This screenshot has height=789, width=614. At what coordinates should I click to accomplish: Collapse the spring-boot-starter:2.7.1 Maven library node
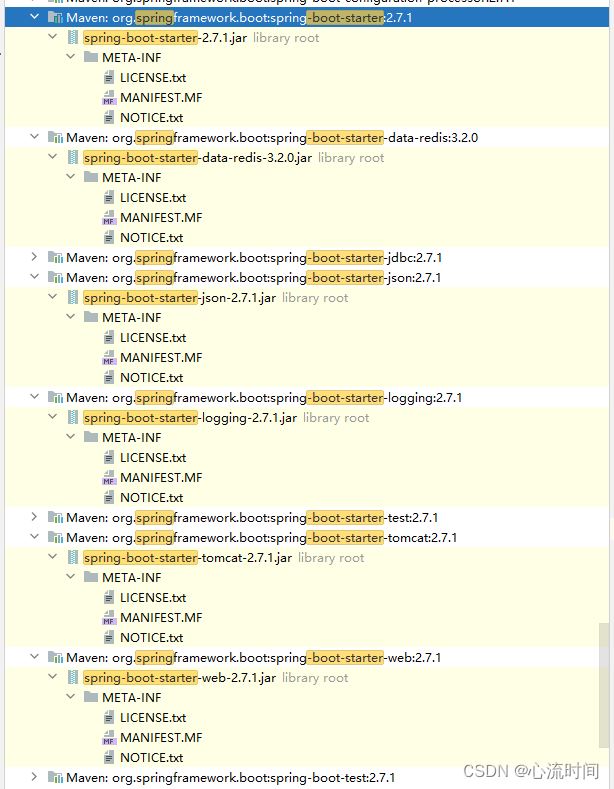click(x=34, y=17)
